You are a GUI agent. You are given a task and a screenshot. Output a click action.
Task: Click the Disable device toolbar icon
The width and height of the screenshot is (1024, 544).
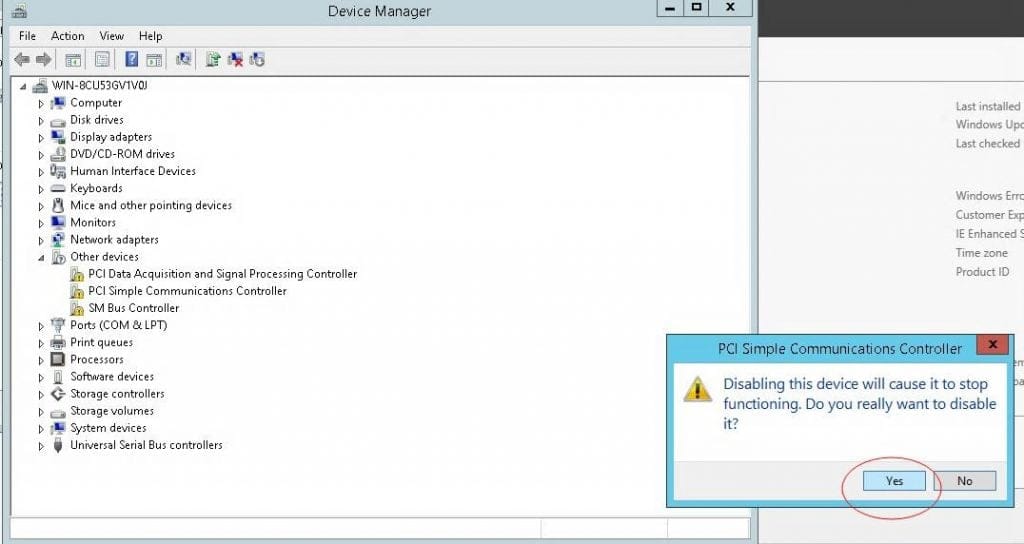[257, 60]
